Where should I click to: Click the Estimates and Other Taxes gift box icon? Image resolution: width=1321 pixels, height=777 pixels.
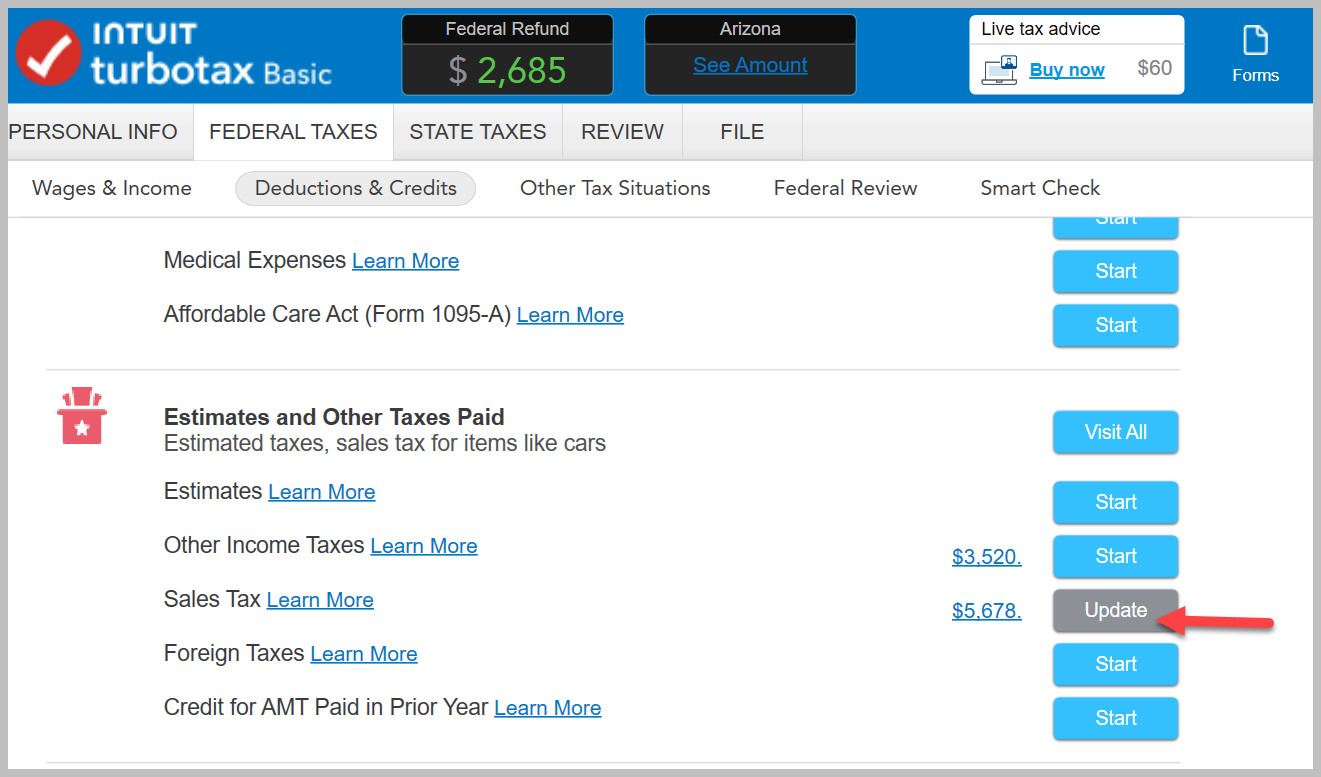tap(82, 415)
